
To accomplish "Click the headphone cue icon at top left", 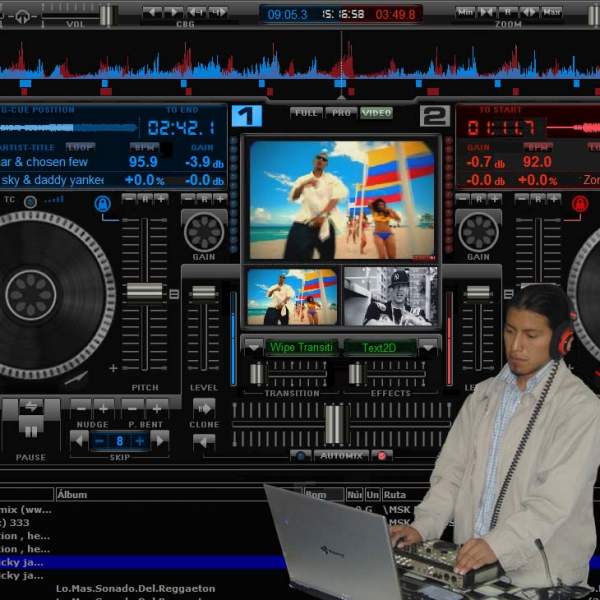I will [23, 16].
